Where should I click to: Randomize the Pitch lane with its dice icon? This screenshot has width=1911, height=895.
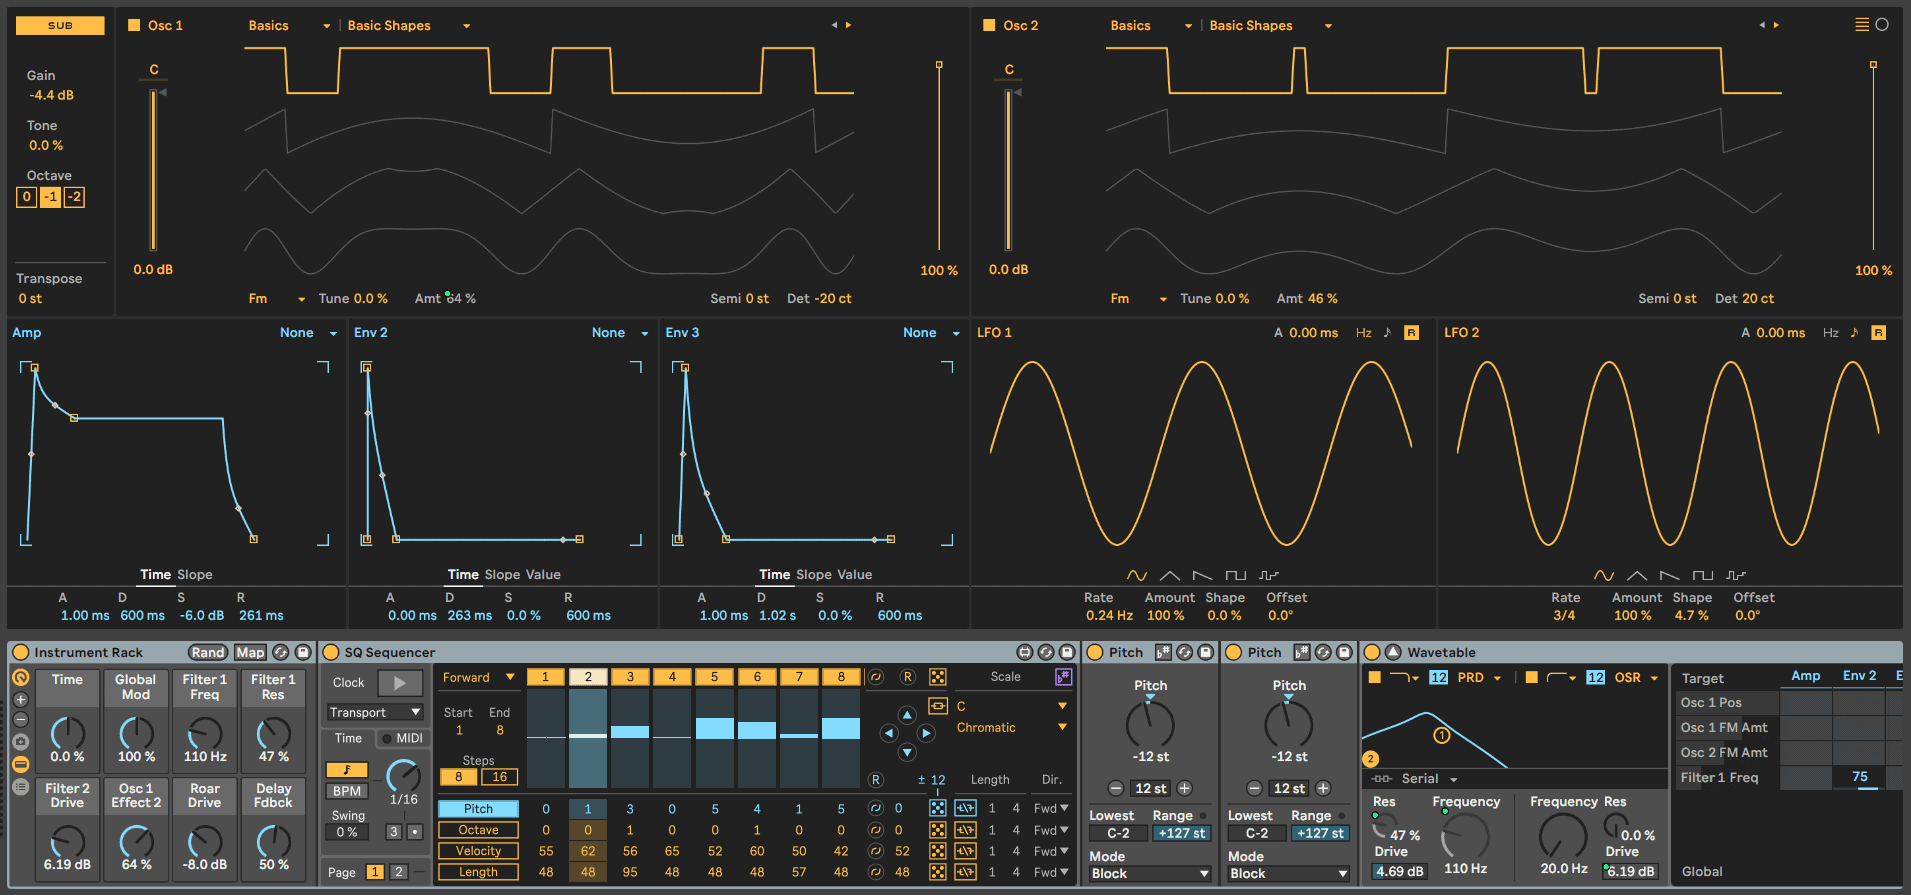(937, 808)
